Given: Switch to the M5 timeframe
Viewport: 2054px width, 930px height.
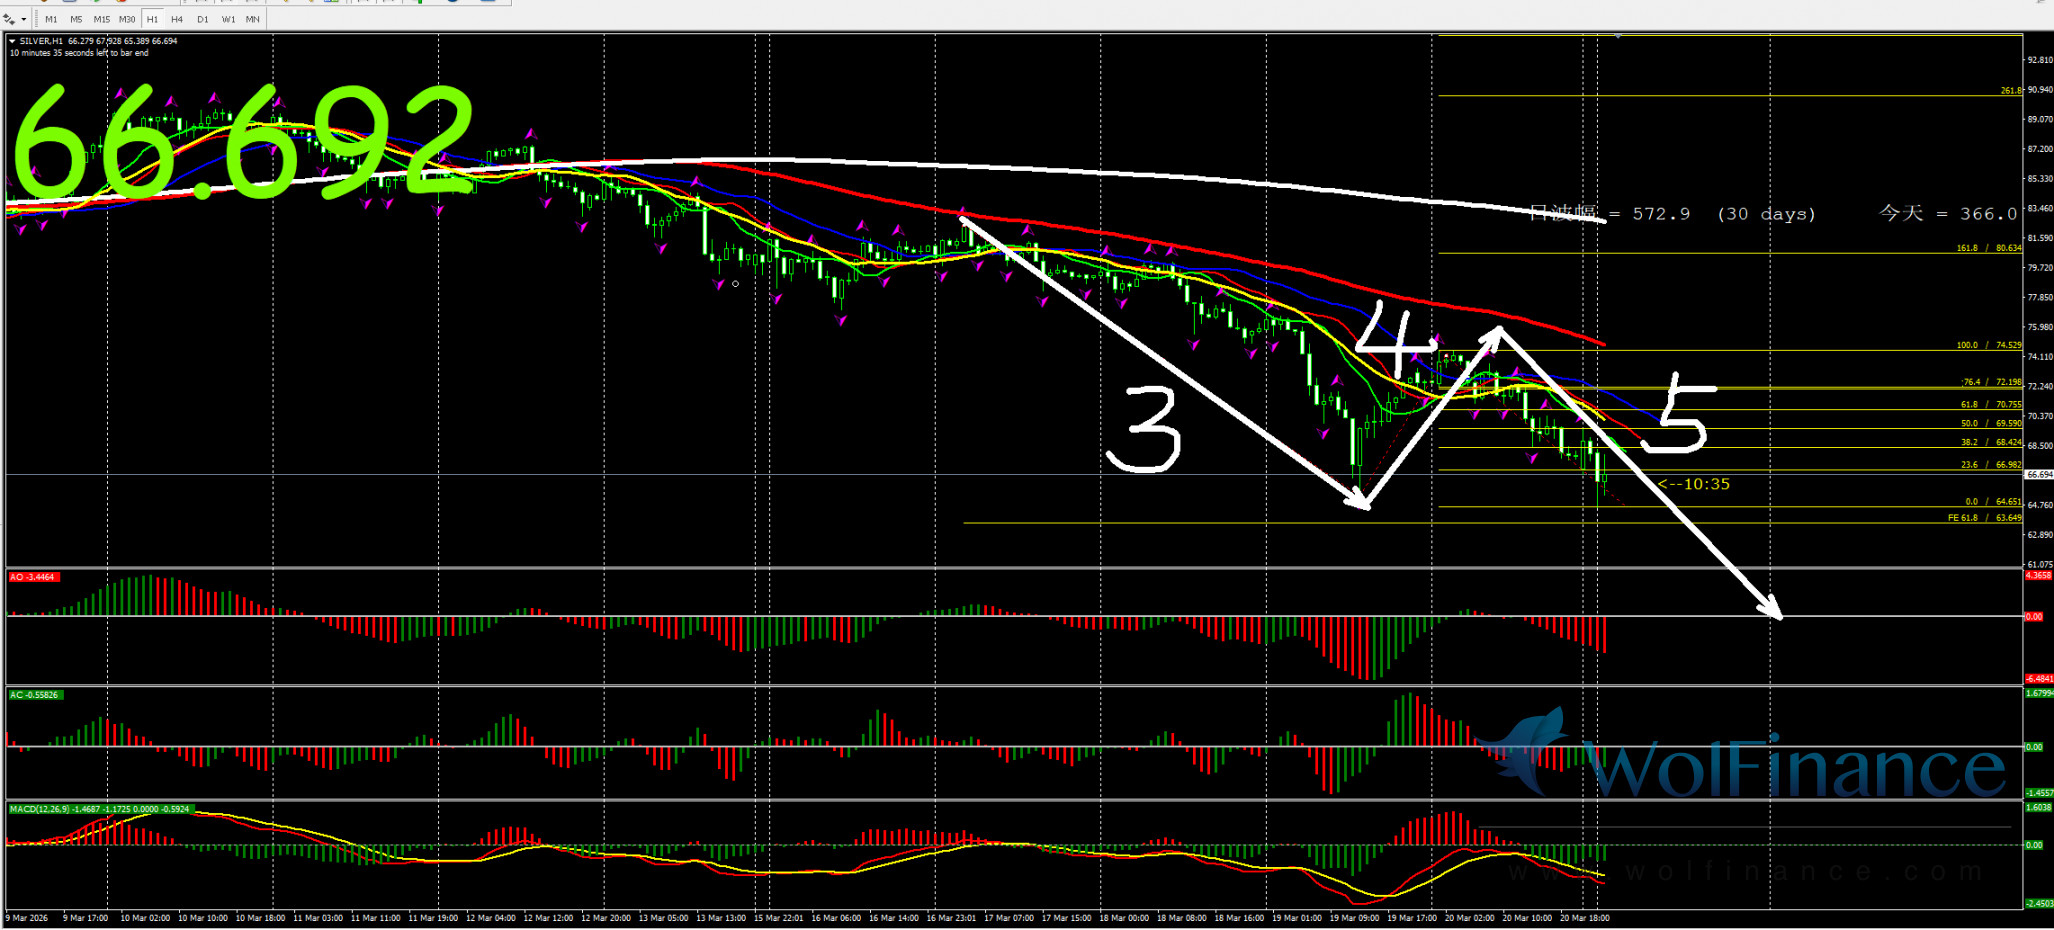Looking at the screenshot, I should (76, 19).
